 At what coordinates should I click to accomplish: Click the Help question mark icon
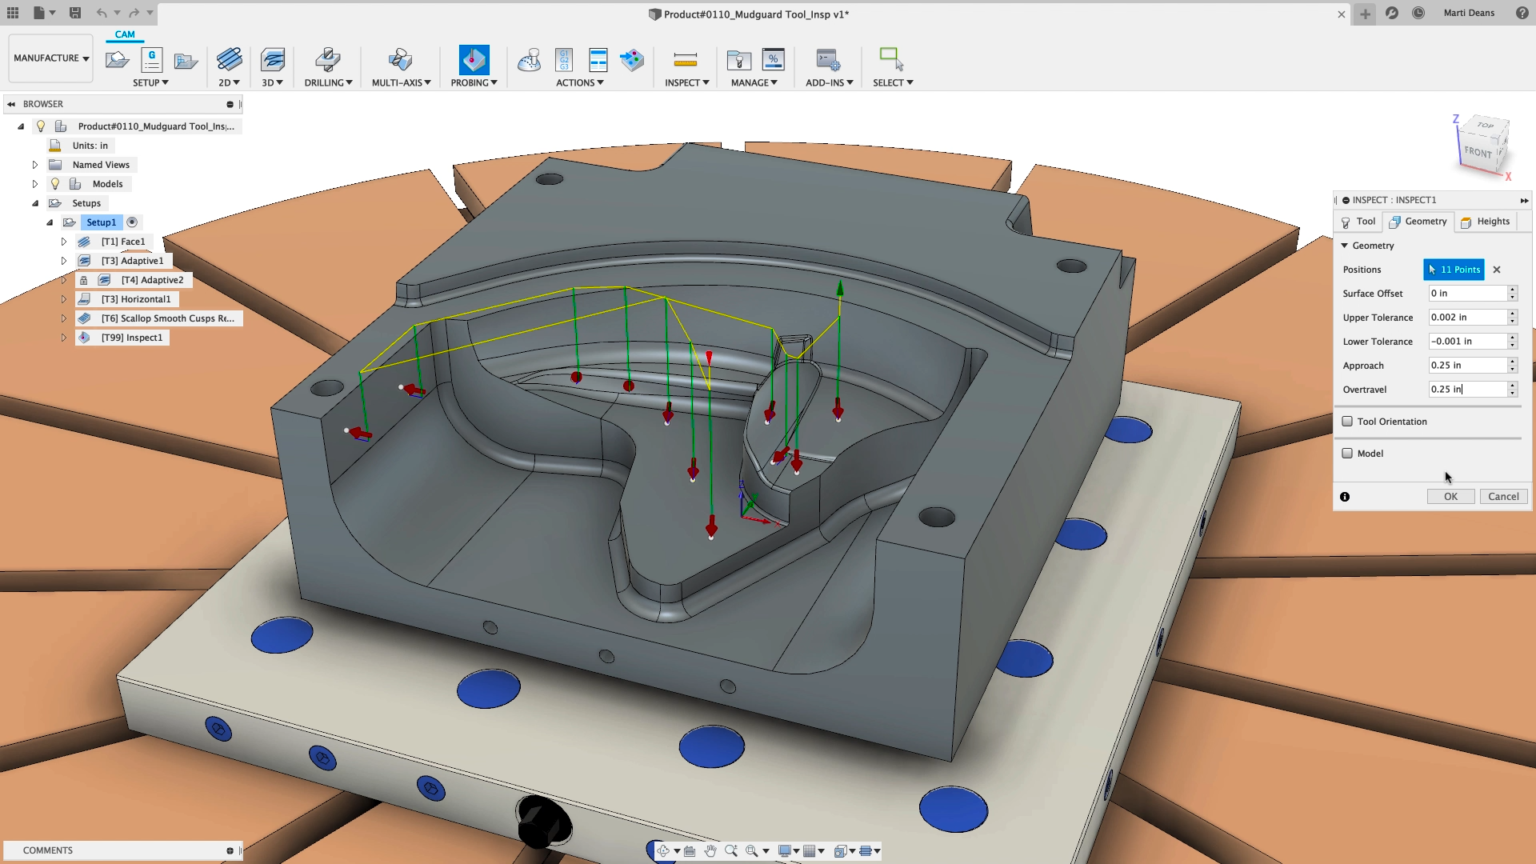1522,13
